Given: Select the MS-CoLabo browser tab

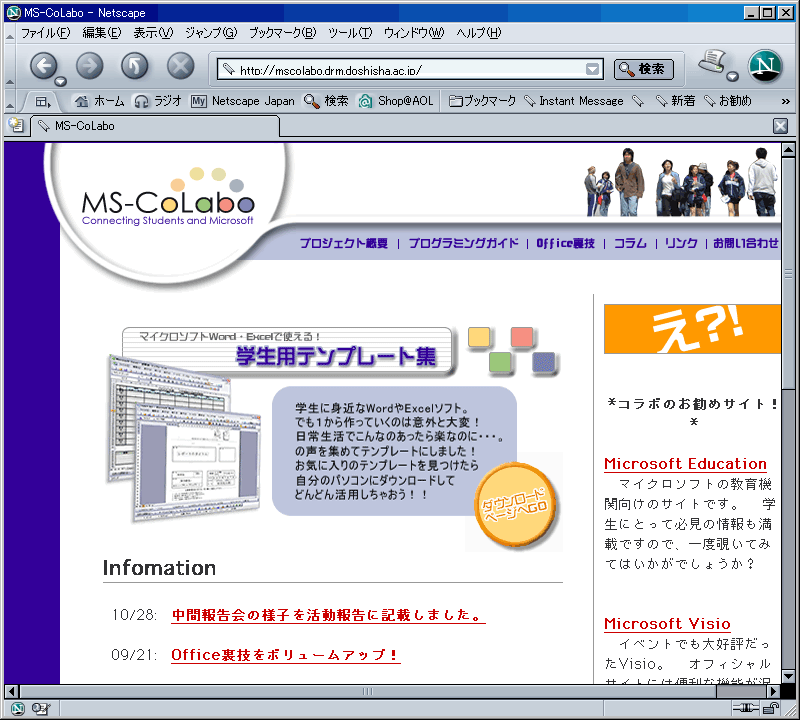Looking at the screenshot, I should (x=155, y=126).
